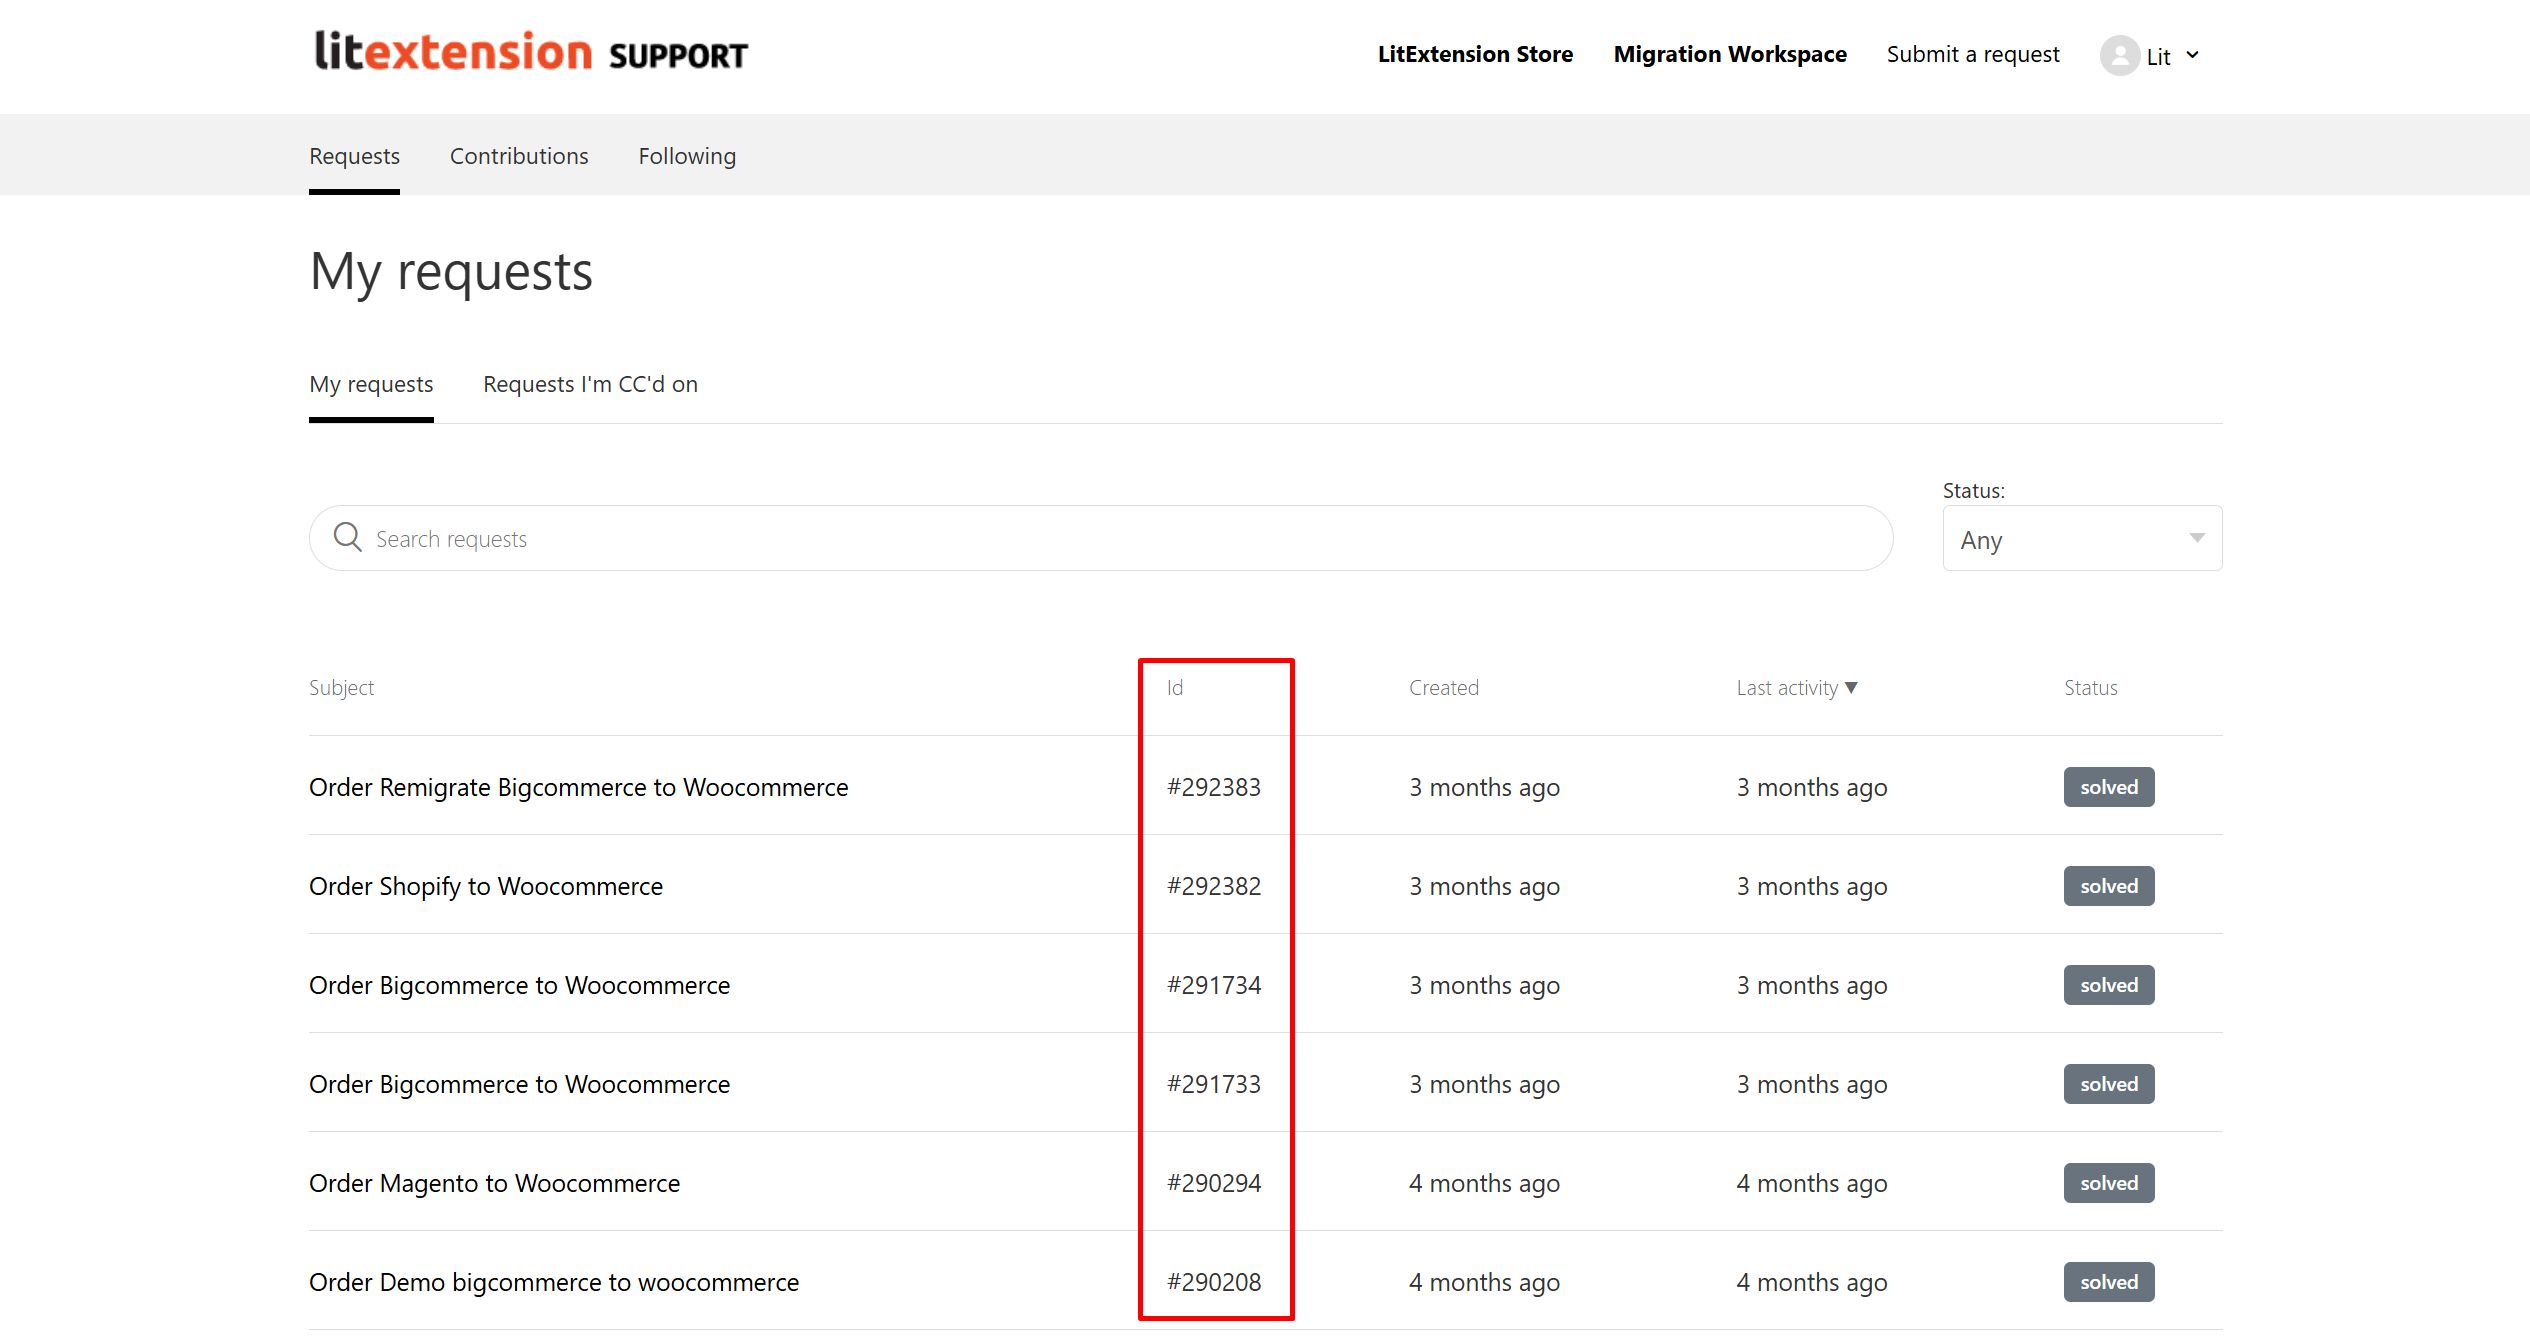This screenshot has height=1336, width=2530.
Task: Go to Migration Workspace
Action: [x=1730, y=54]
